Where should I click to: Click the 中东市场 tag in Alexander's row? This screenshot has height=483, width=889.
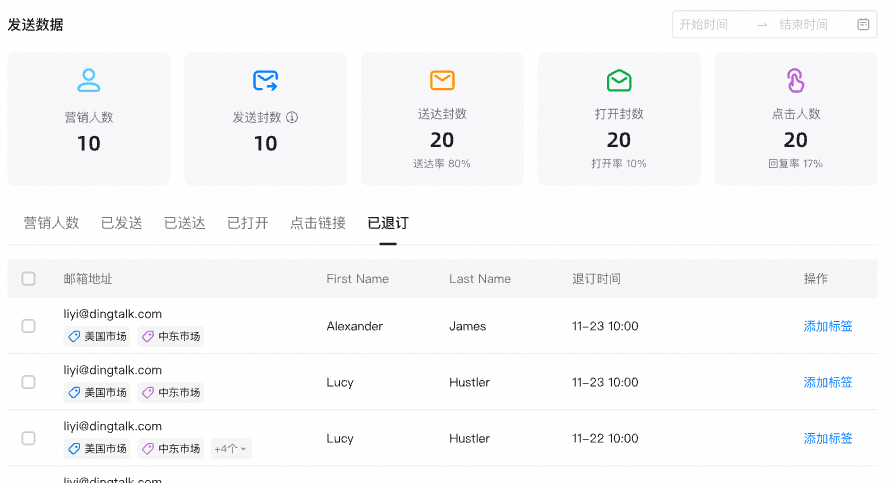pyautogui.click(x=171, y=336)
